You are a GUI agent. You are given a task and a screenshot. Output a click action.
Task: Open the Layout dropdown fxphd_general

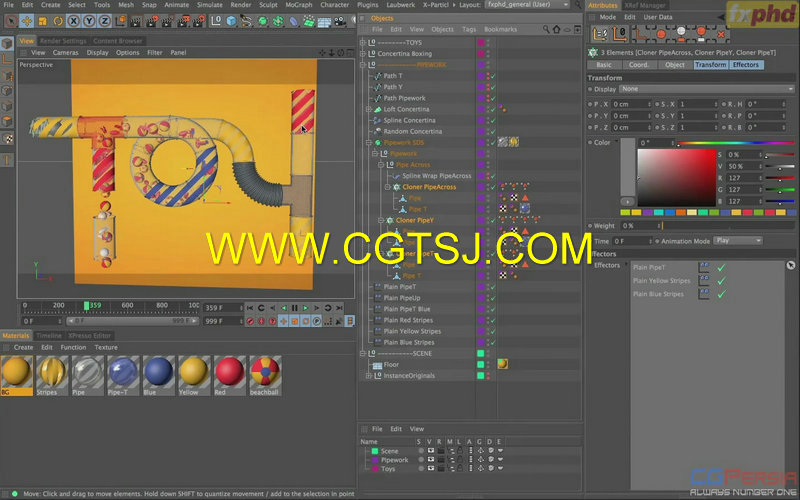click(x=527, y=5)
